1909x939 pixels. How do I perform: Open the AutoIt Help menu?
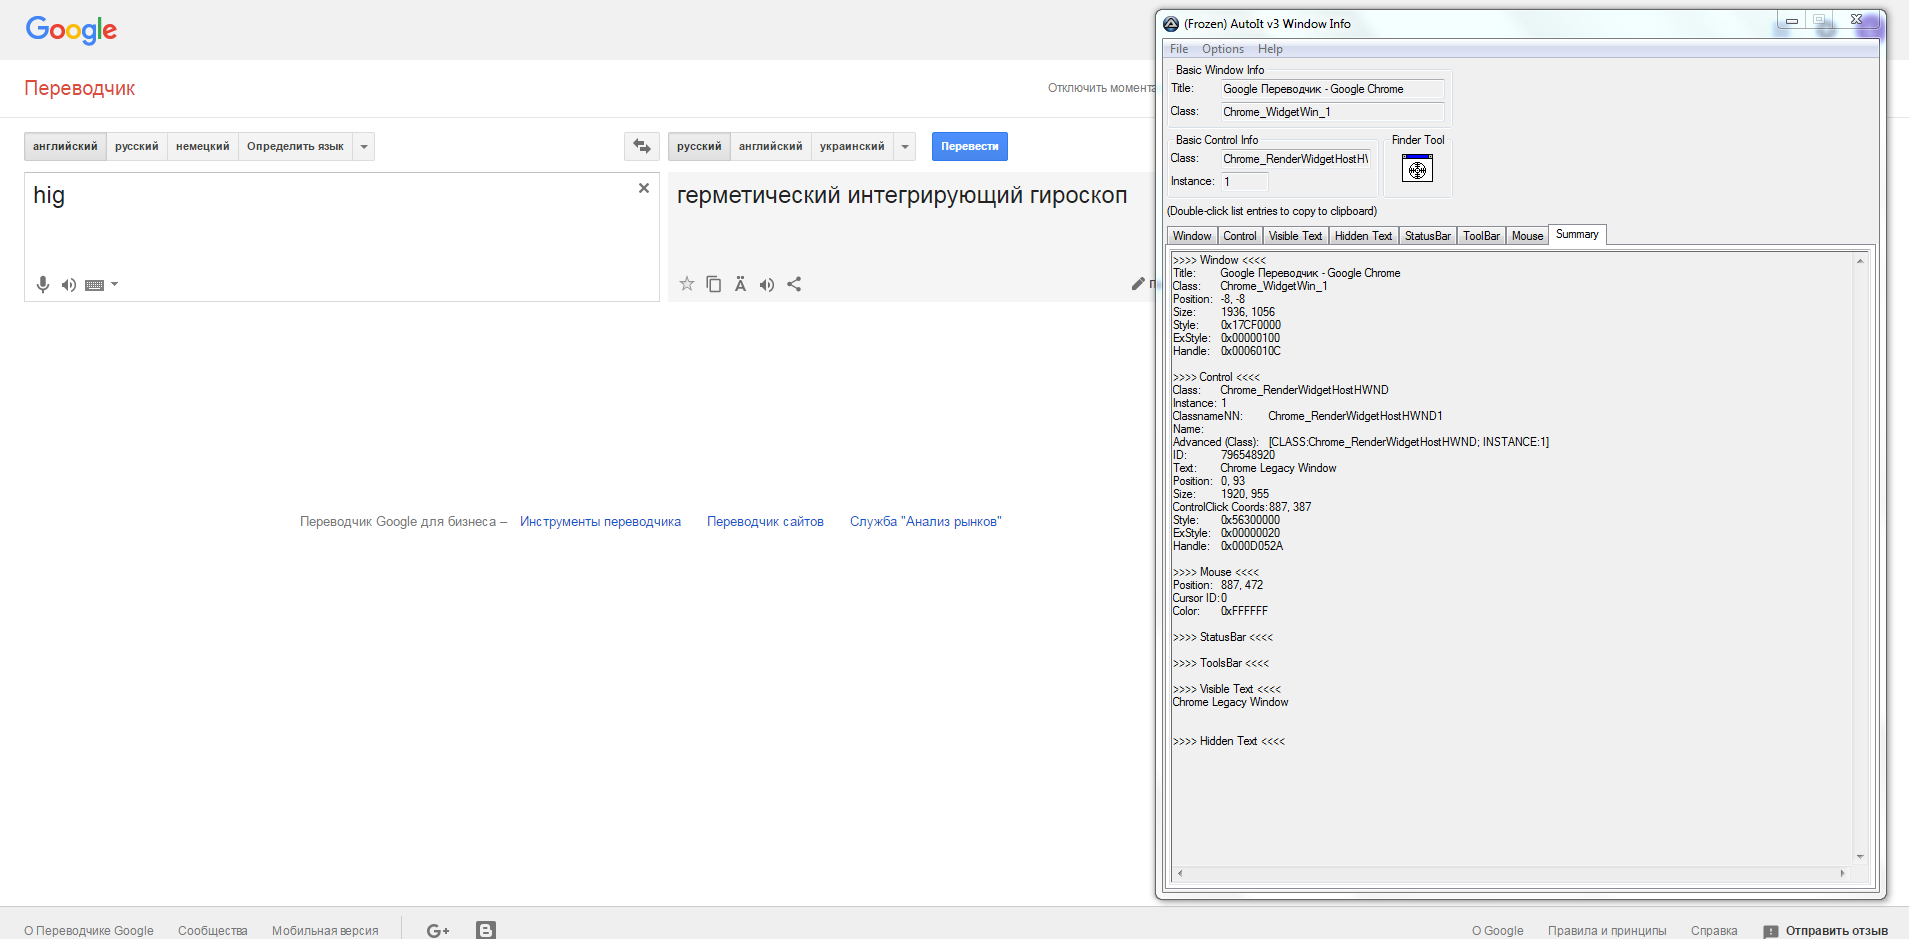point(1270,49)
